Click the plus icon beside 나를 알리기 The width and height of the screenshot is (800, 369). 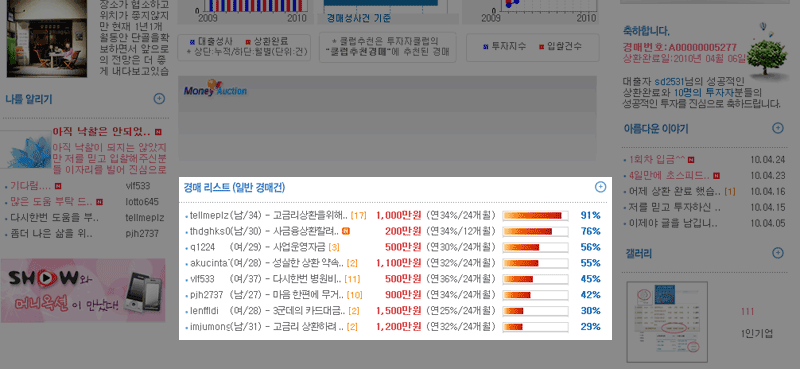(x=159, y=99)
